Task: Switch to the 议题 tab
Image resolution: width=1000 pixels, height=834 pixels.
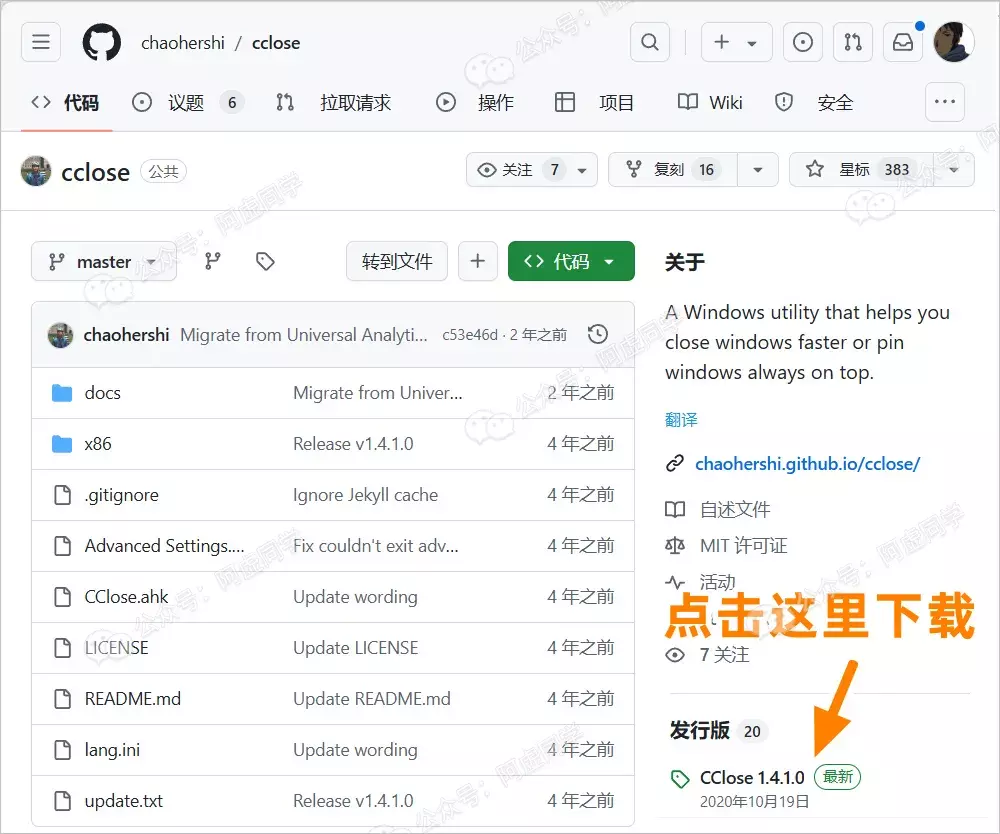Action: [x=188, y=102]
